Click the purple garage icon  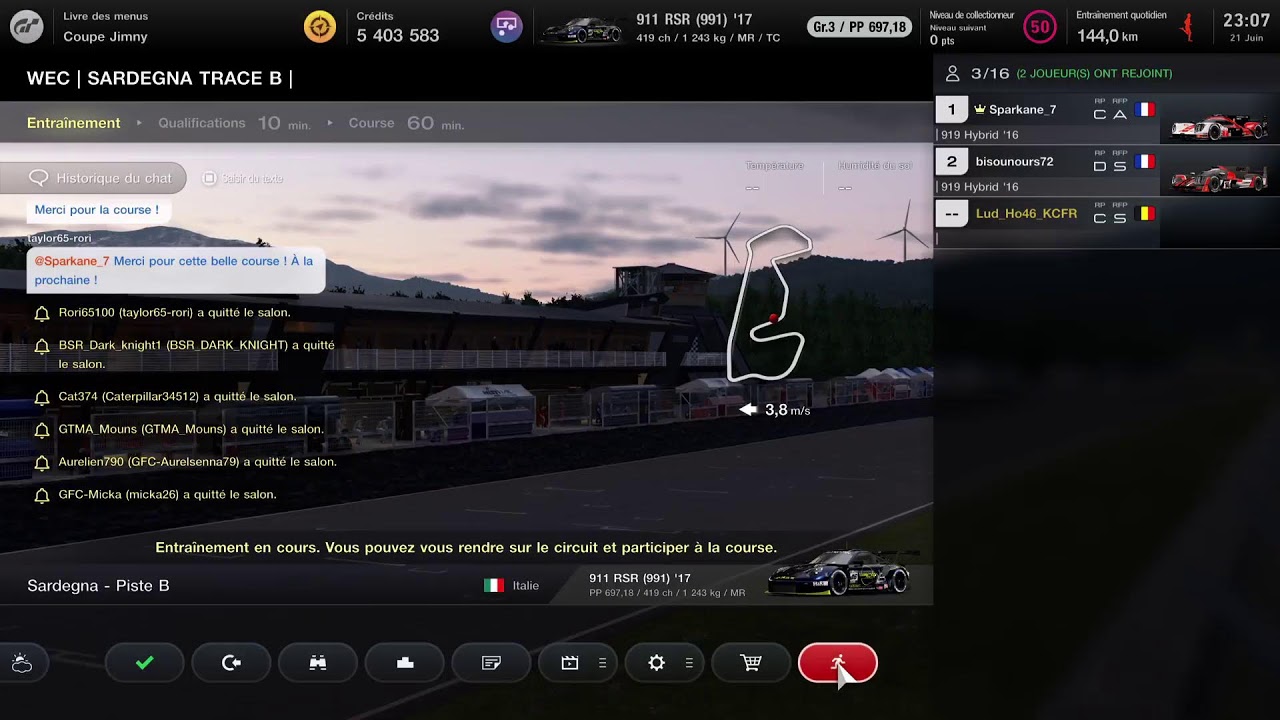[x=507, y=26]
